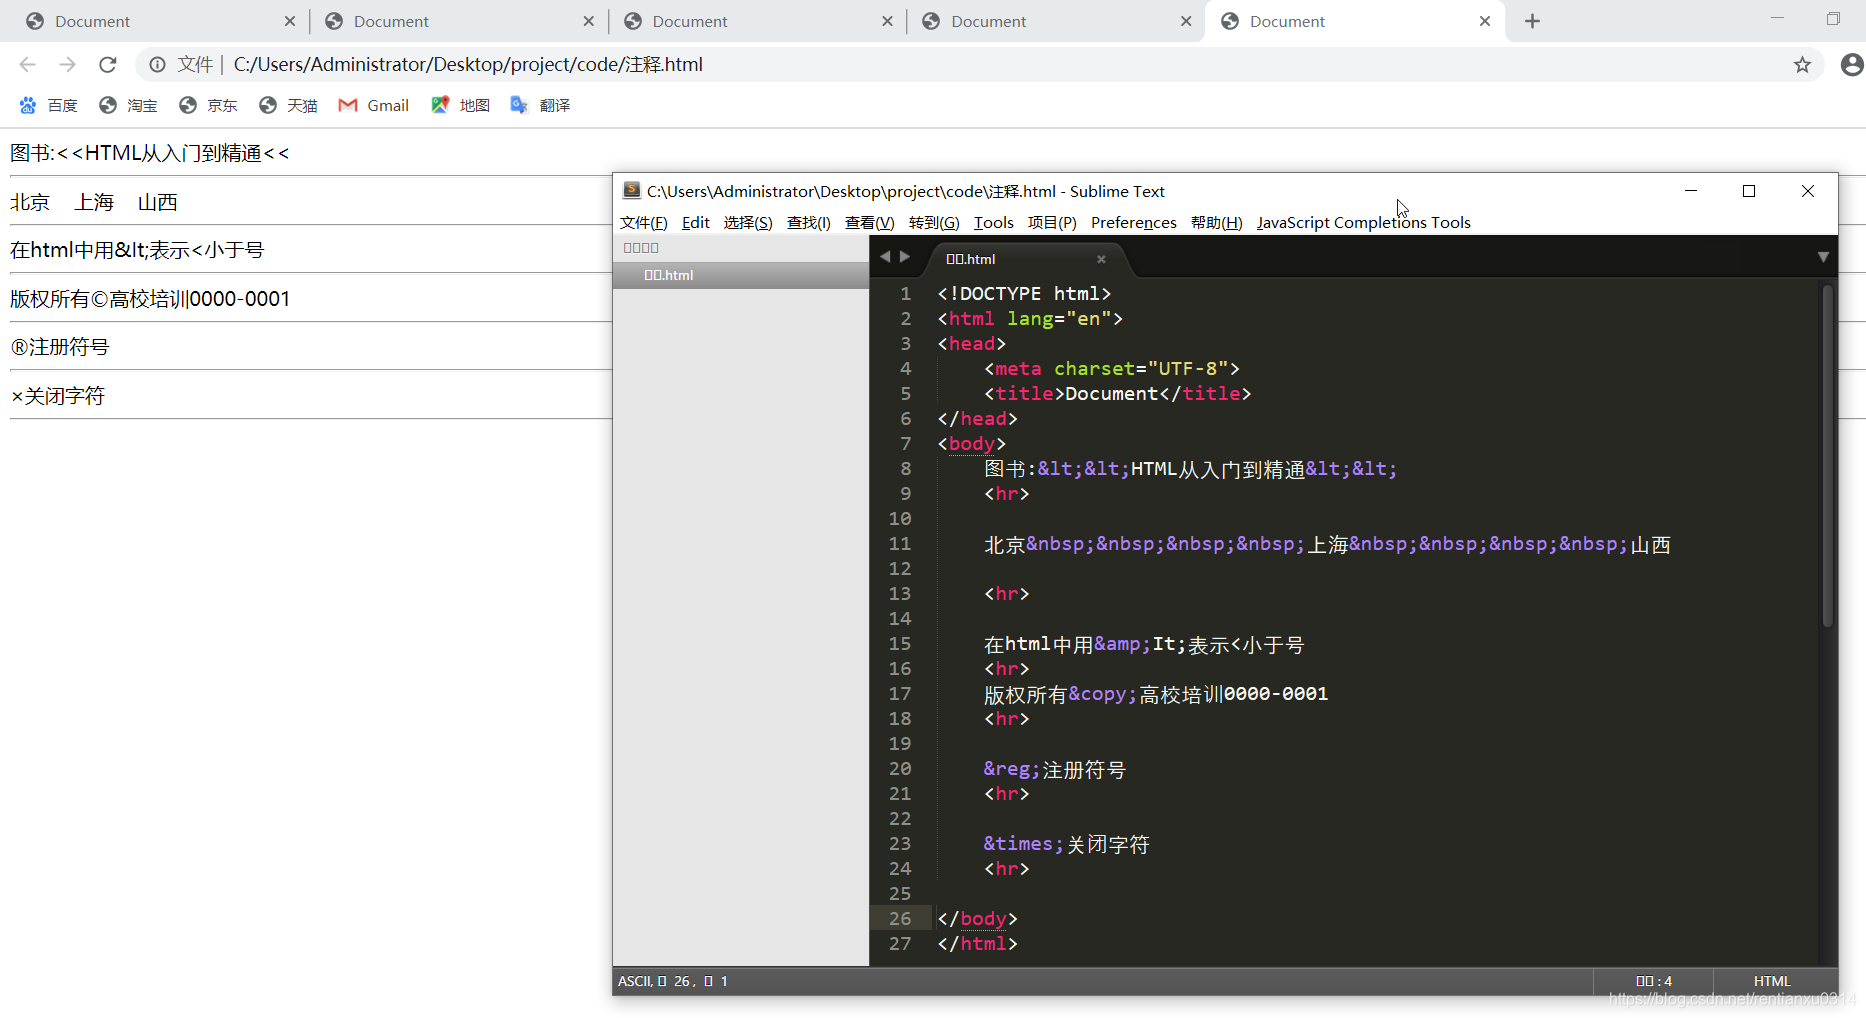The height and width of the screenshot is (1018, 1866).
Task: Open the Gmail bookmark
Action: point(374,105)
